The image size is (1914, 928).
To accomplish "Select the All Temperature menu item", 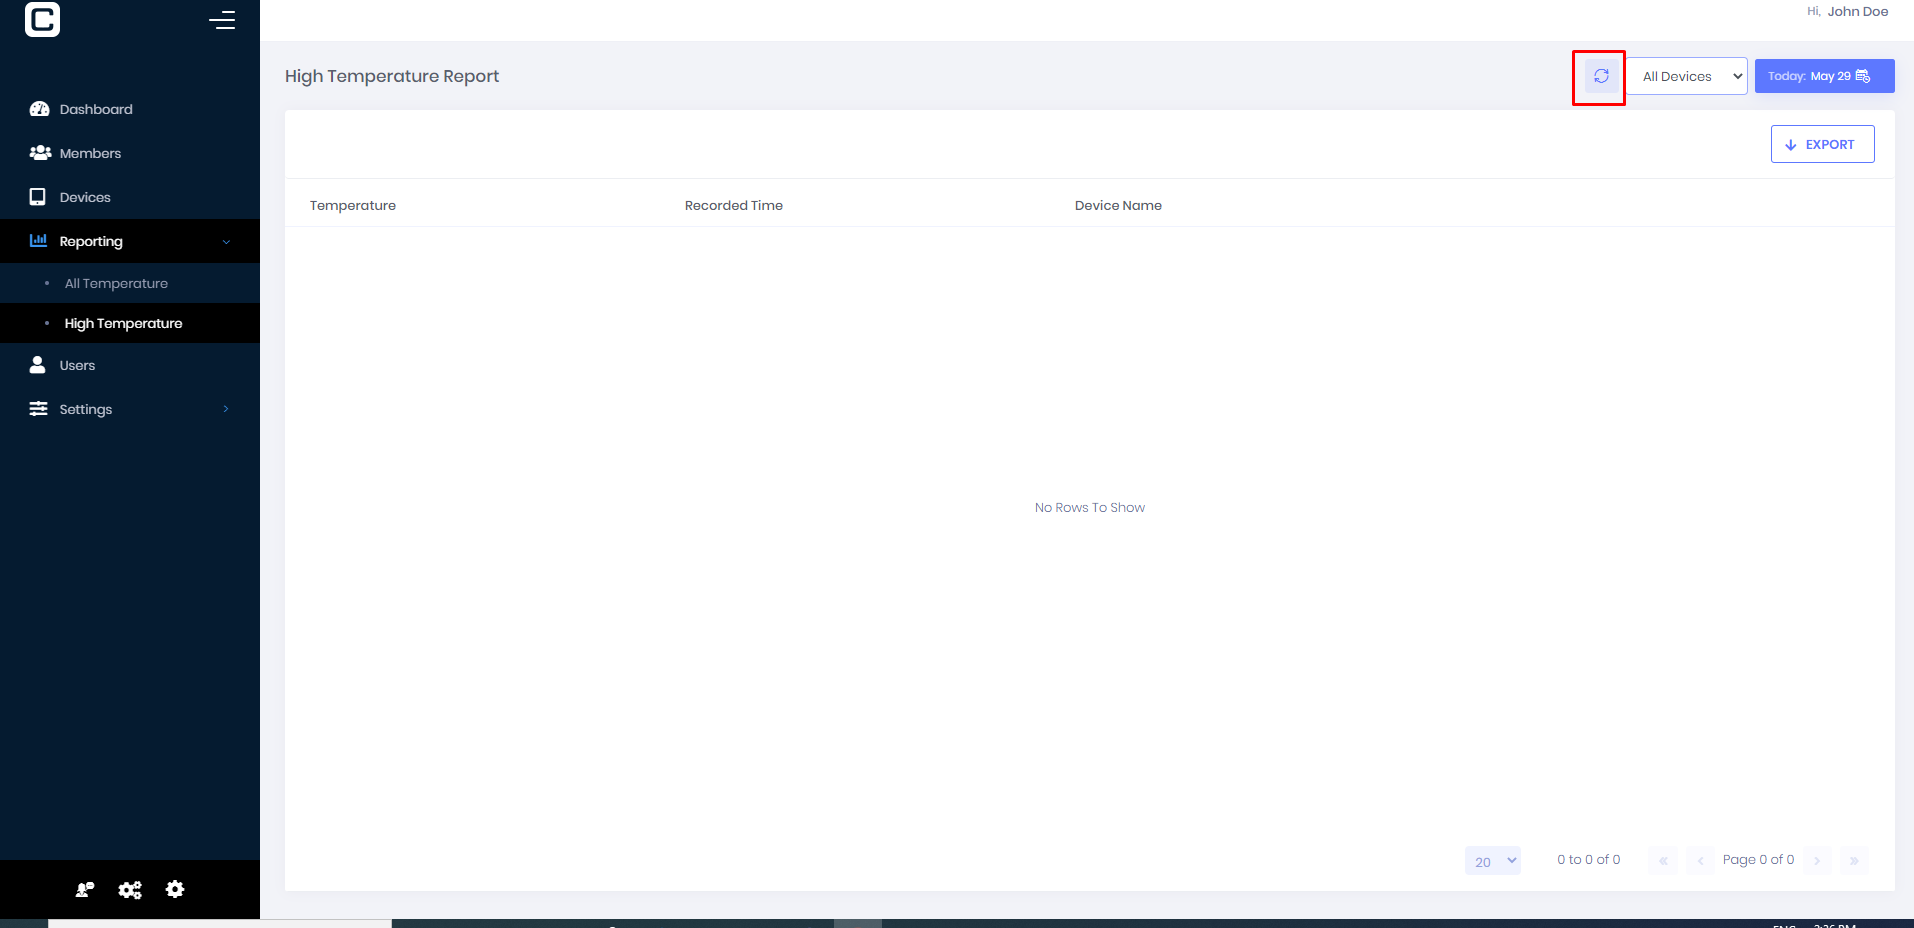I will point(116,283).
